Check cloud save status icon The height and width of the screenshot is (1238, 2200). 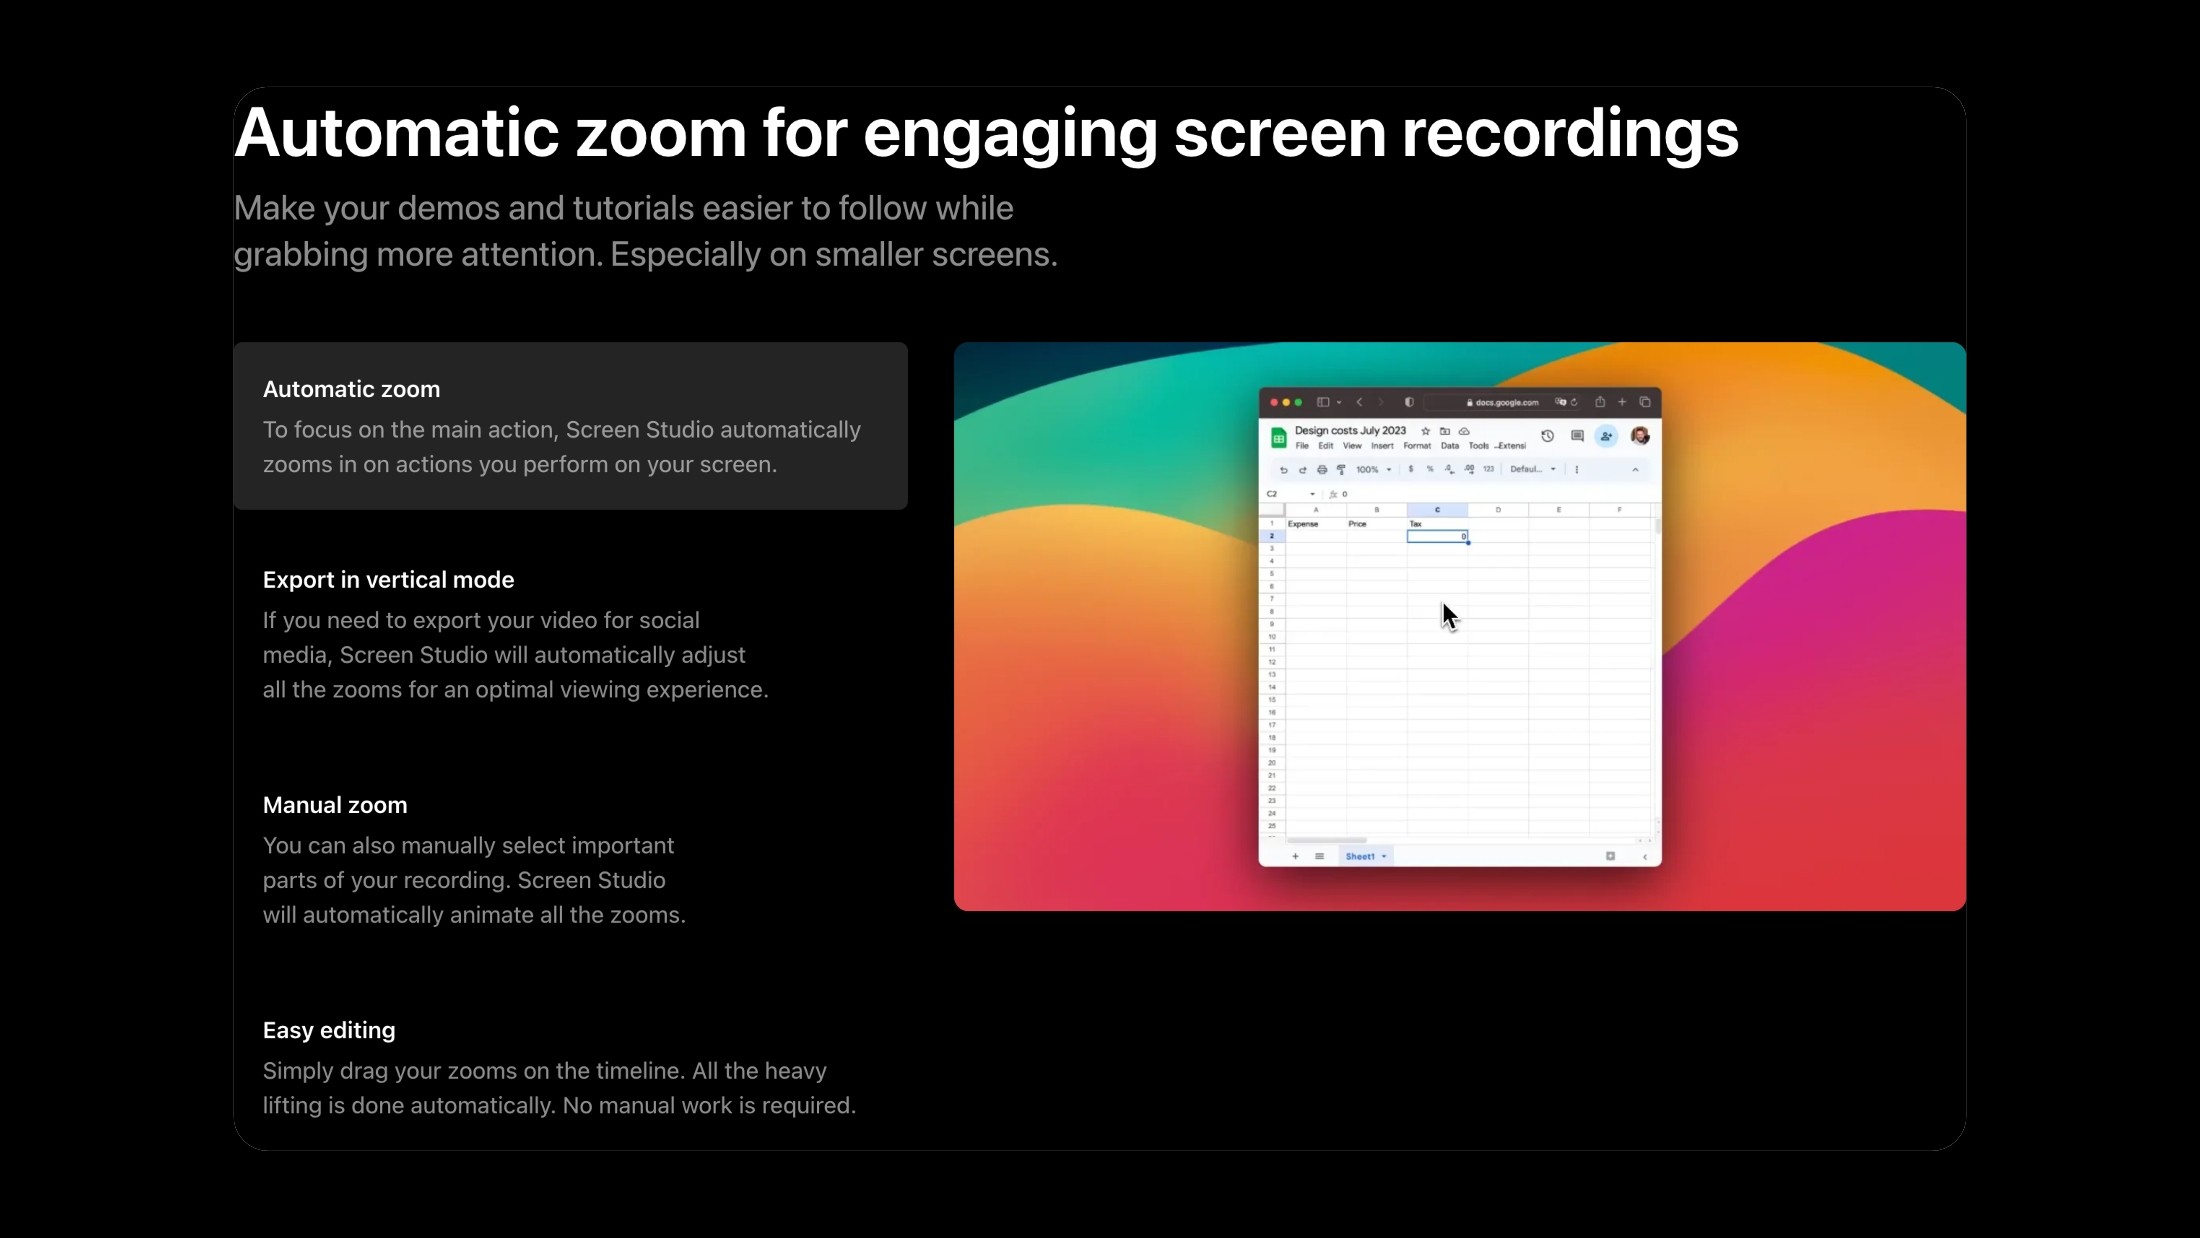click(1464, 431)
